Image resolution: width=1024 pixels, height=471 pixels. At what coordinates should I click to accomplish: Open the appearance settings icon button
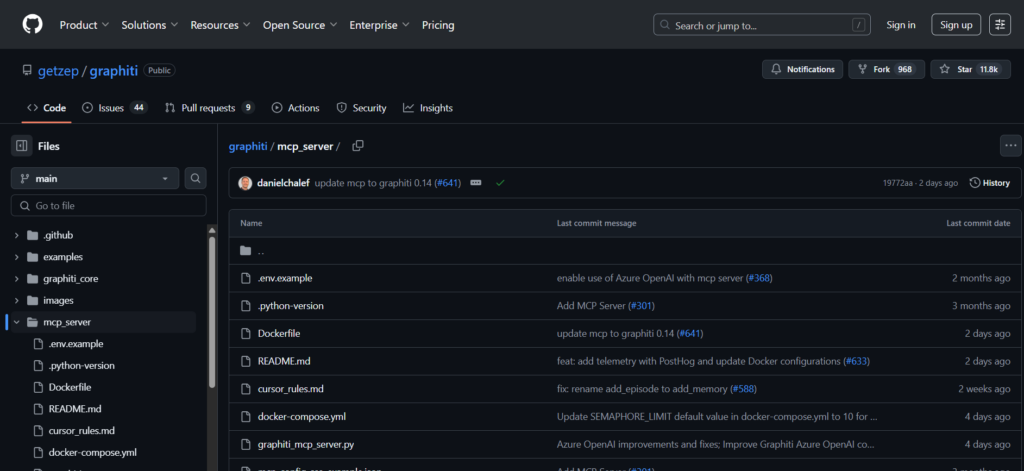tap(1000, 25)
